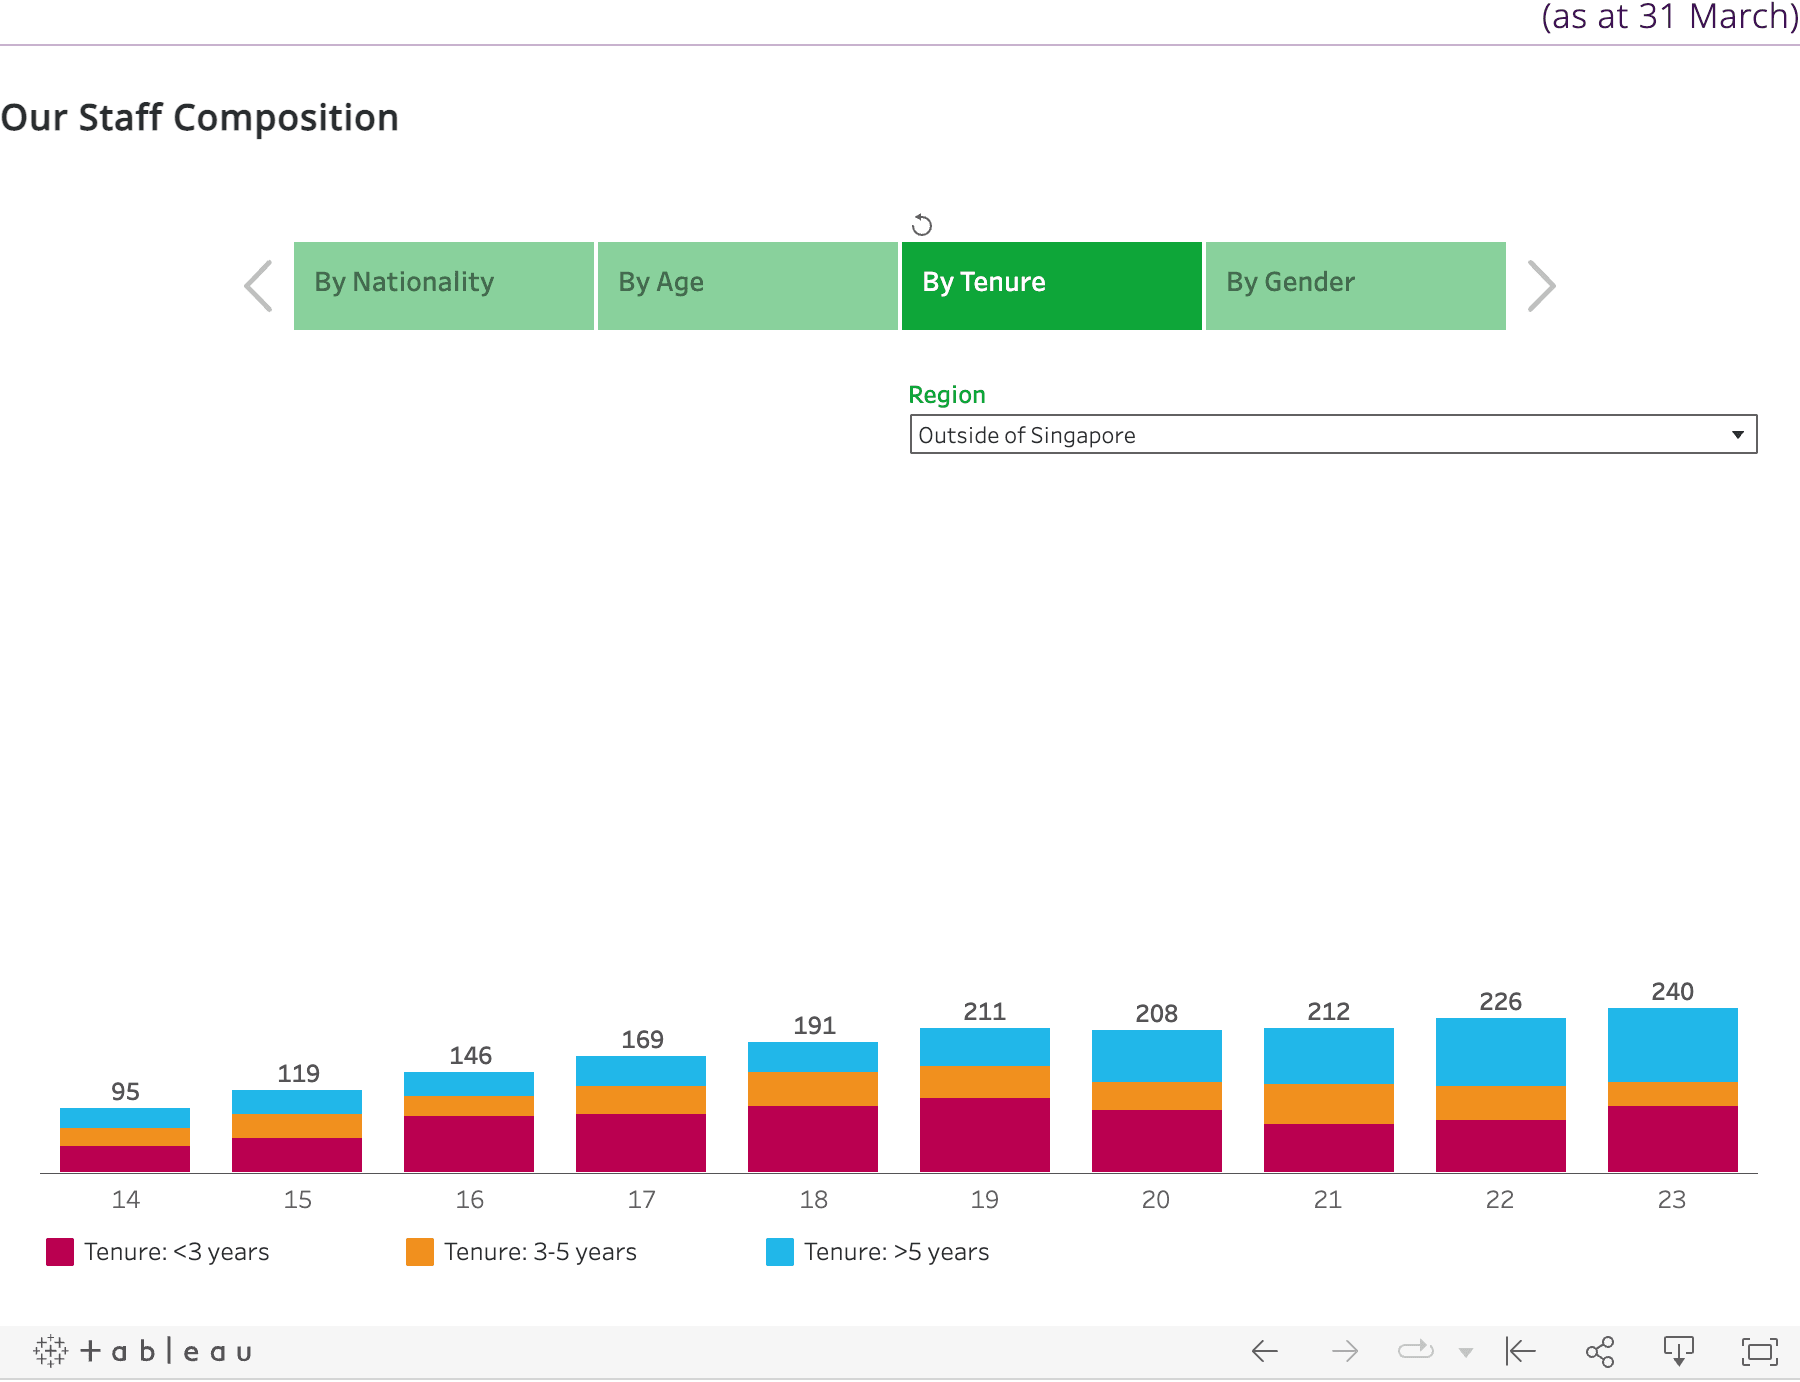Click the blue segment of the year 14 bar

[x=125, y=1118]
